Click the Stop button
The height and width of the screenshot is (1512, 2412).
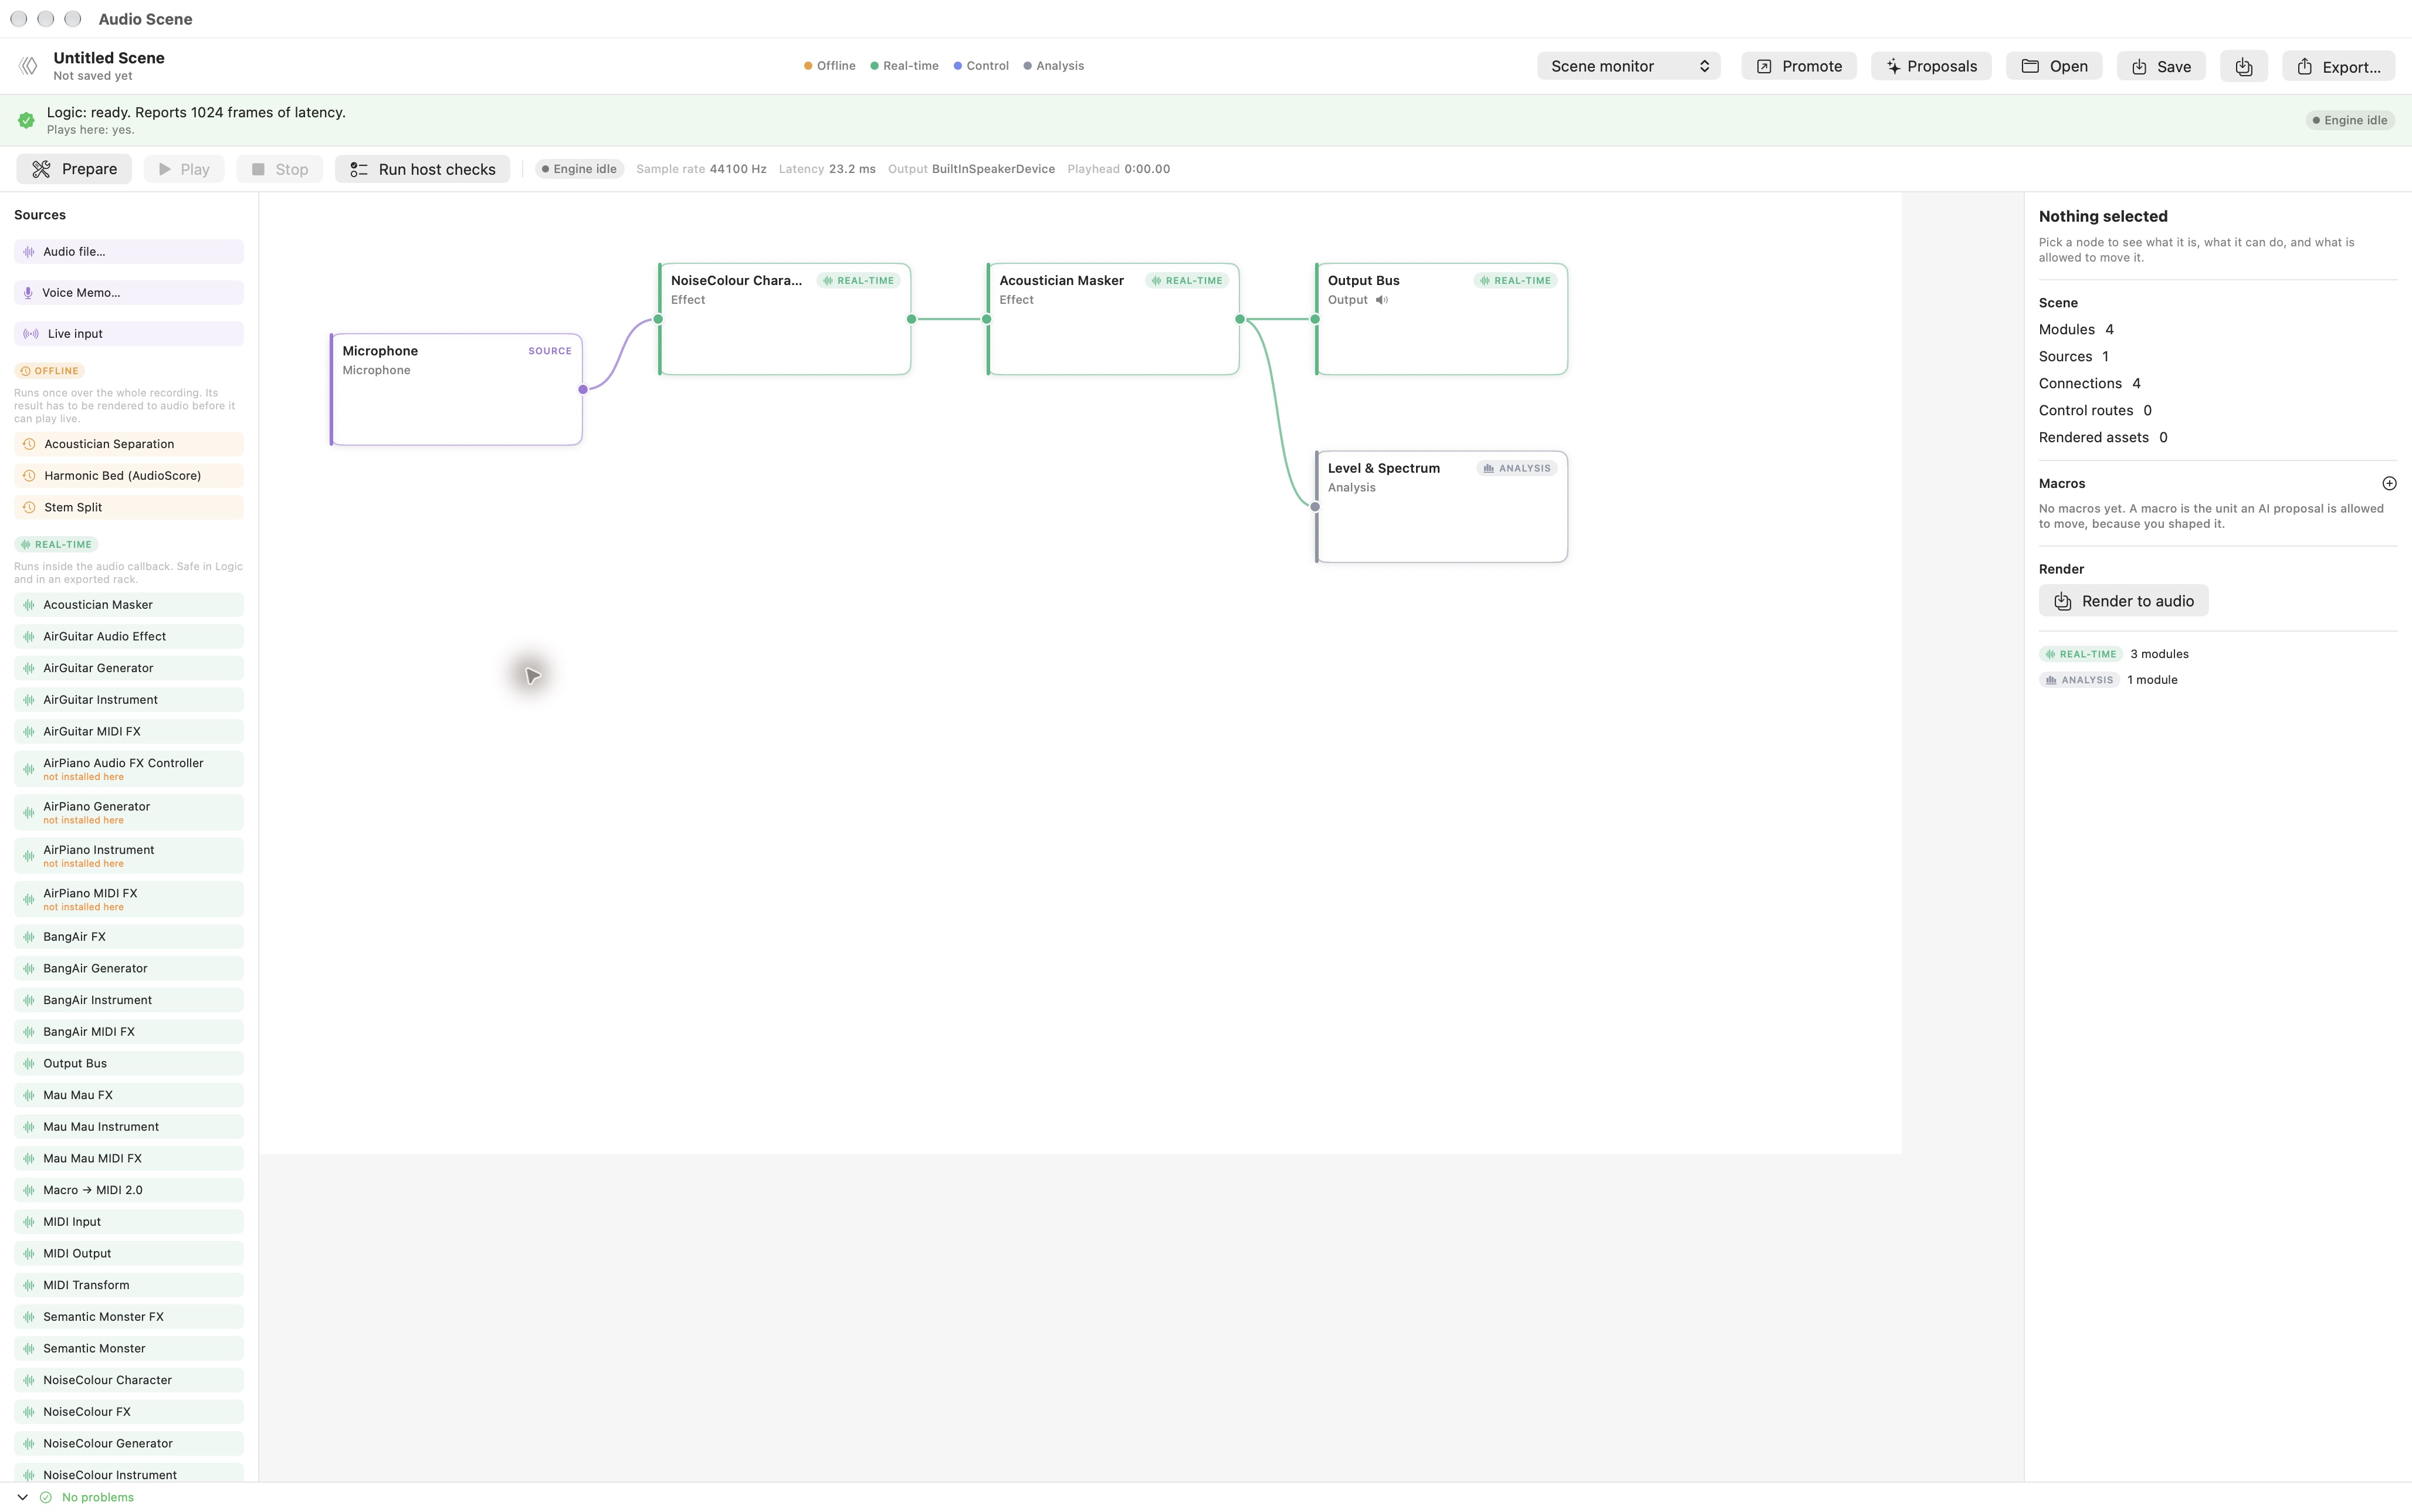coord(280,169)
